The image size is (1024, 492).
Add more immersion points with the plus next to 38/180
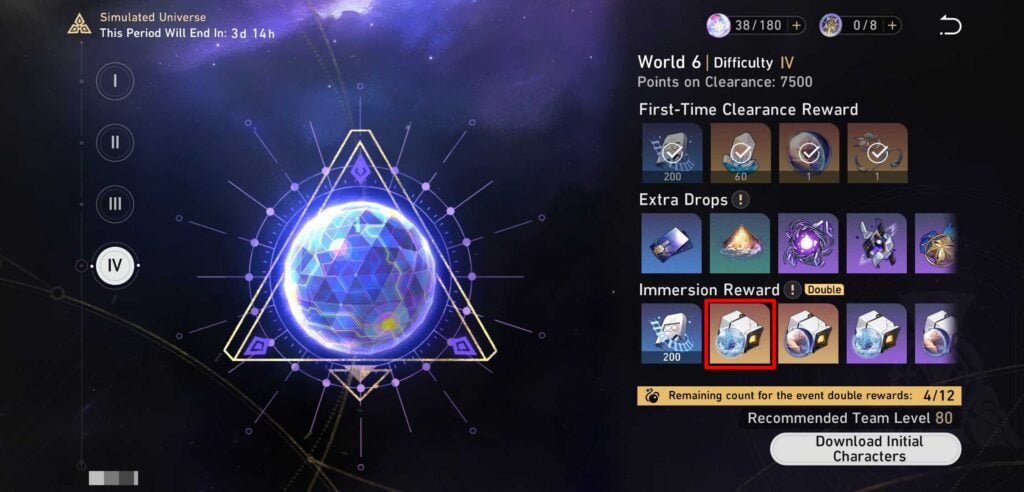click(796, 25)
